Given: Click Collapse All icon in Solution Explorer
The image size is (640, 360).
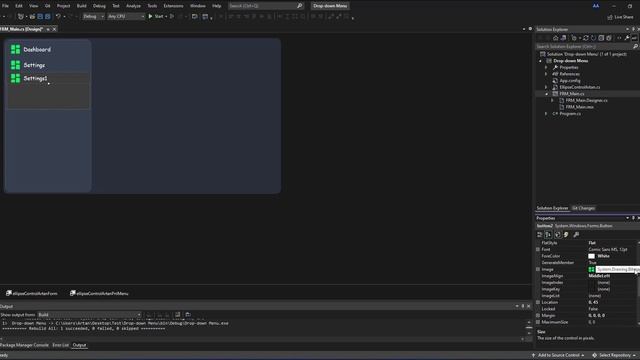Looking at the screenshot, I should coord(601,38).
